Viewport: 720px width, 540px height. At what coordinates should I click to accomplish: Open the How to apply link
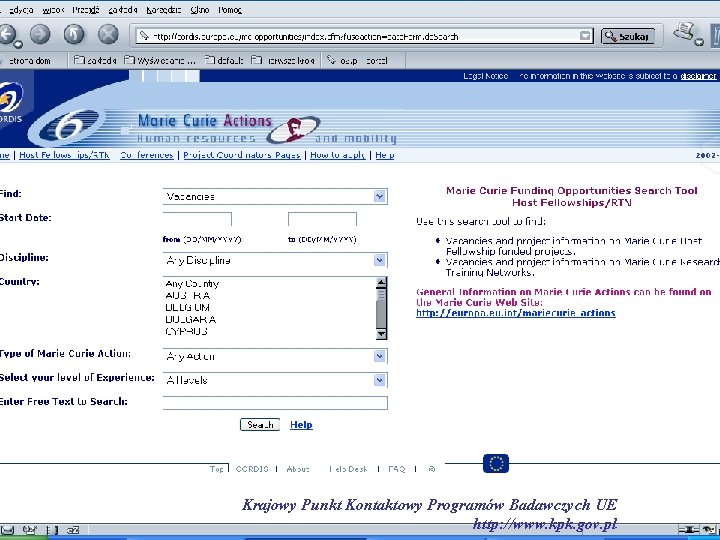(x=338, y=155)
